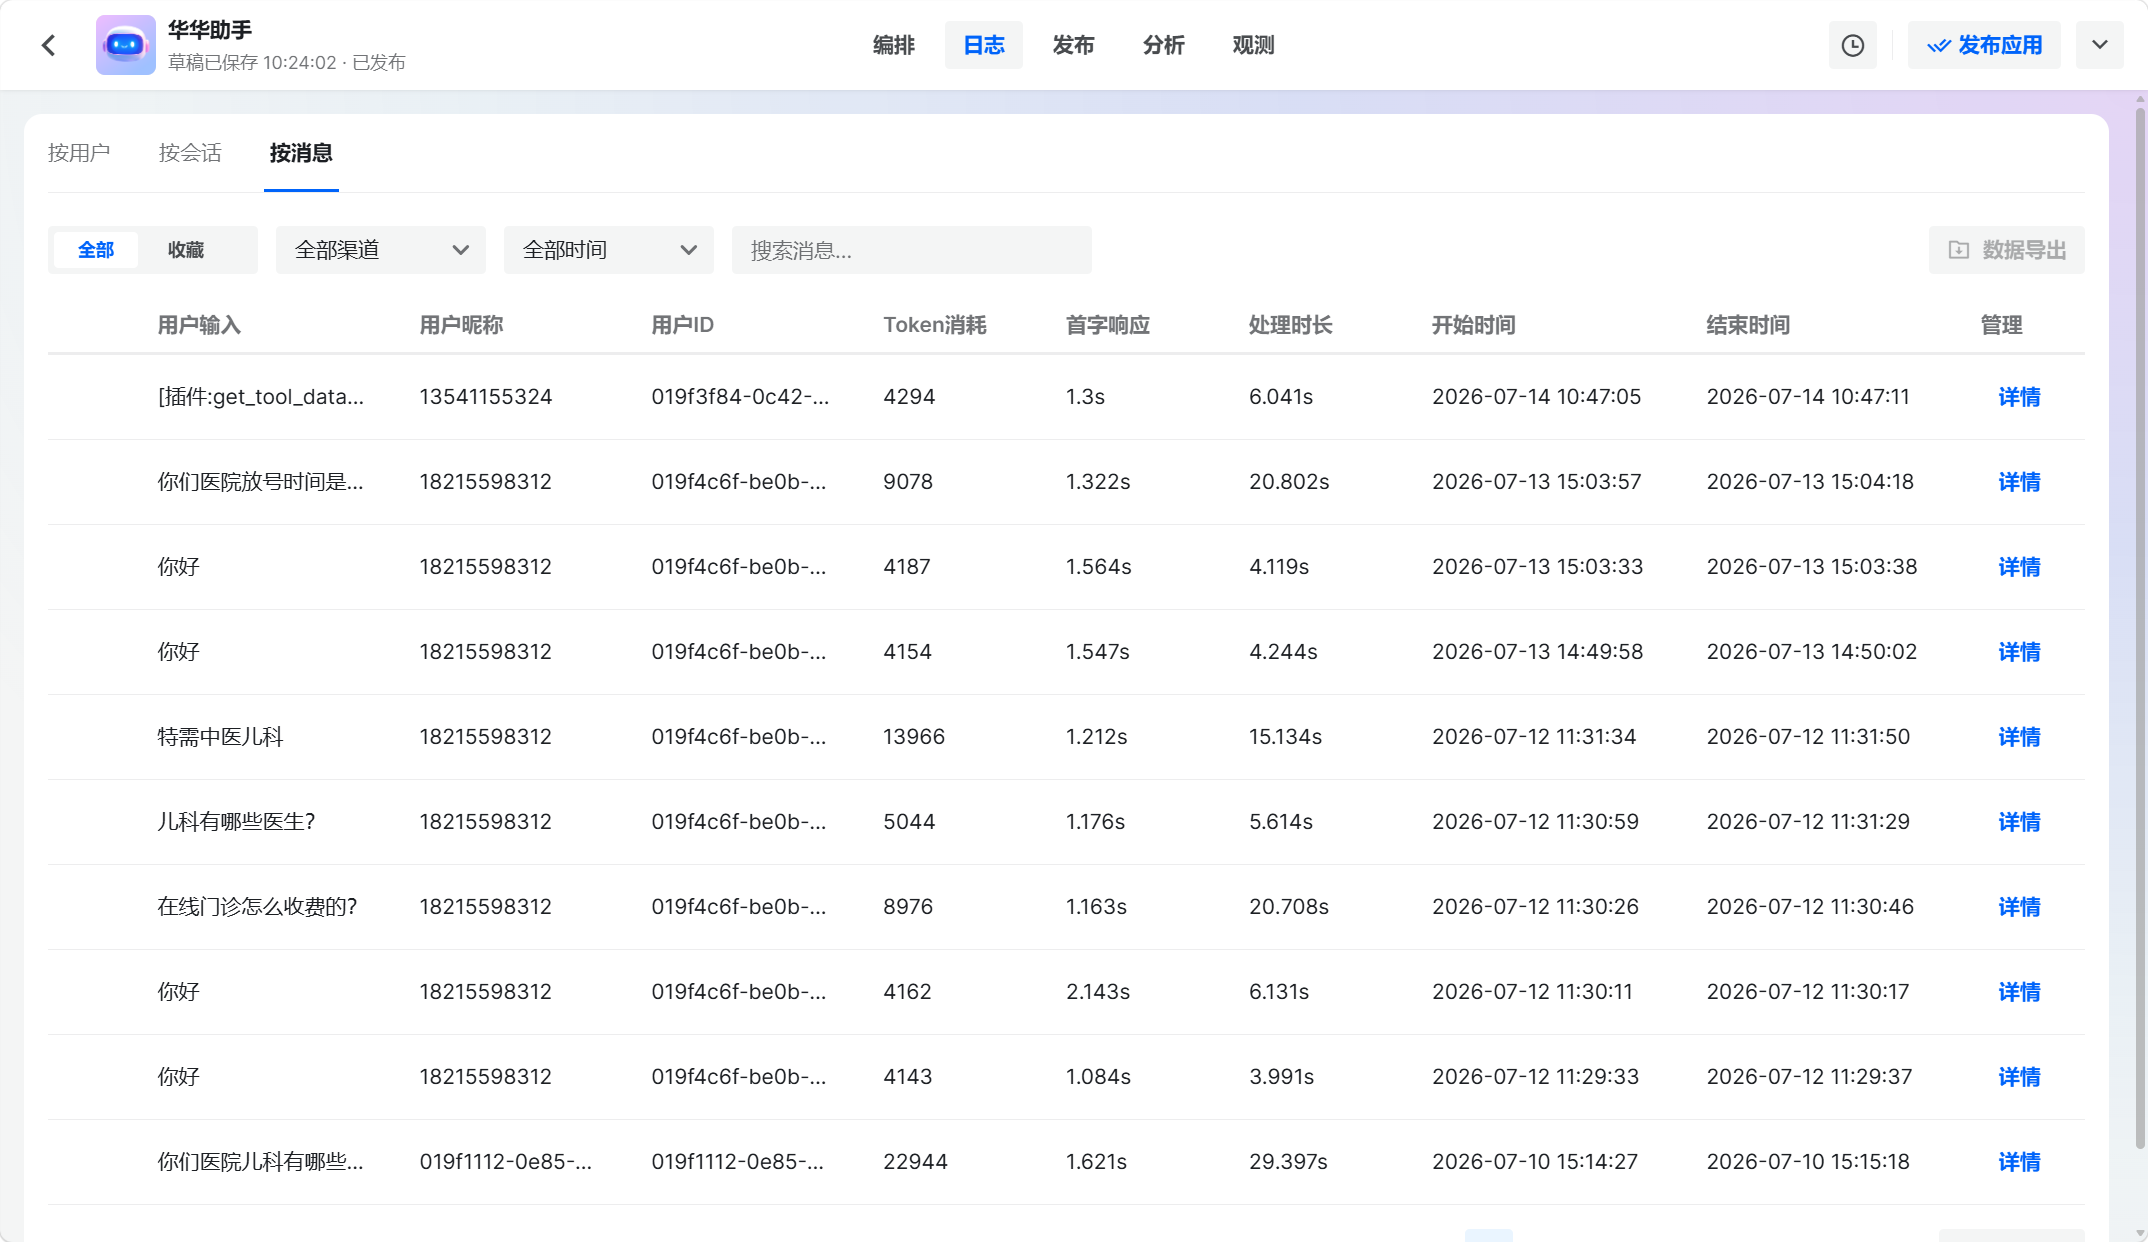Click the 处理时长 column header
2148x1242 pixels.
1291,325
